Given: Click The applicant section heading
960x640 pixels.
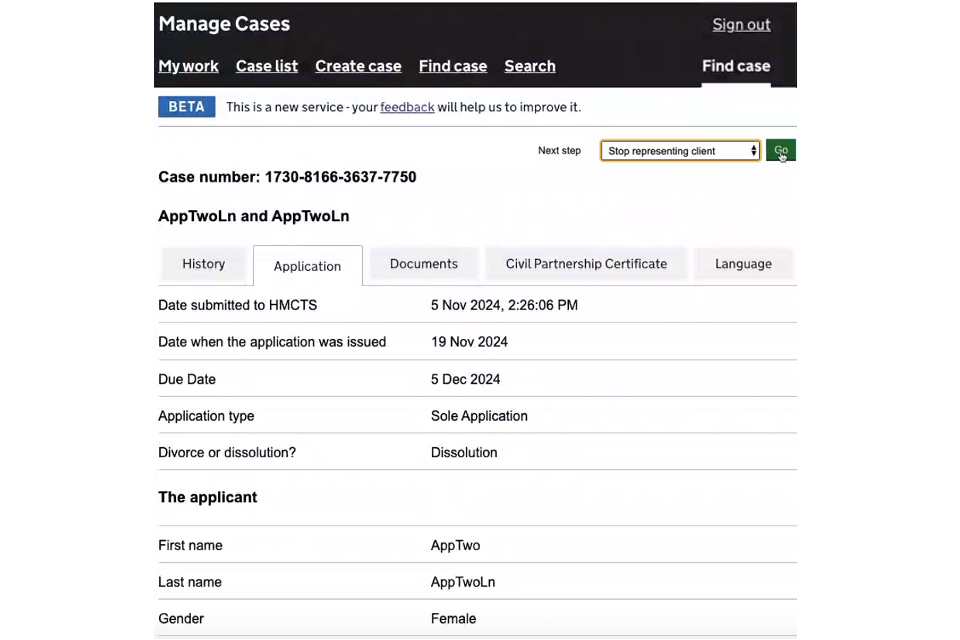Looking at the screenshot, I should point(208,497).
